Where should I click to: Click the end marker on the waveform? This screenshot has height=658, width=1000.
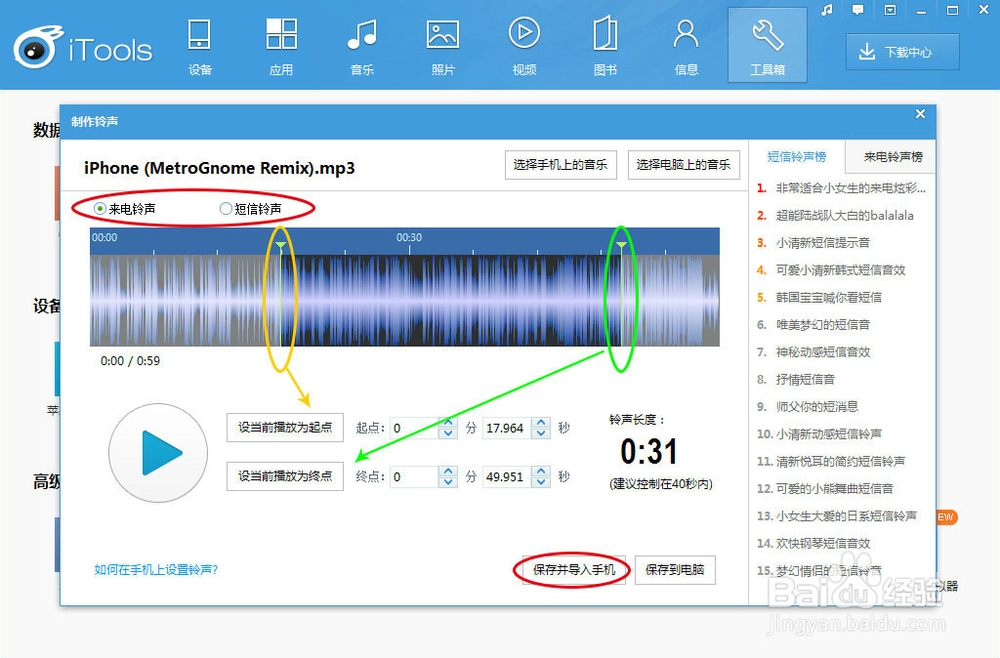[x=621, y=245]
